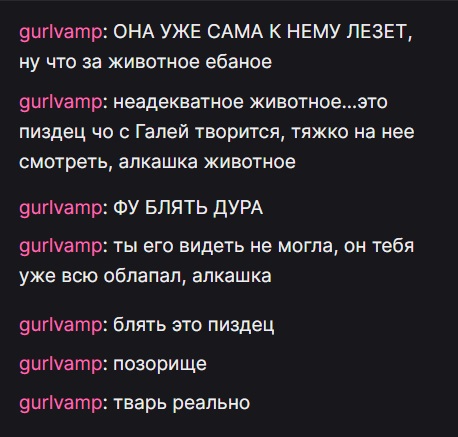Click the word "ЛЕЗЕТ" in first message
Image resolution: width=458 pixels, height=437 pixels.
[379, 32]
